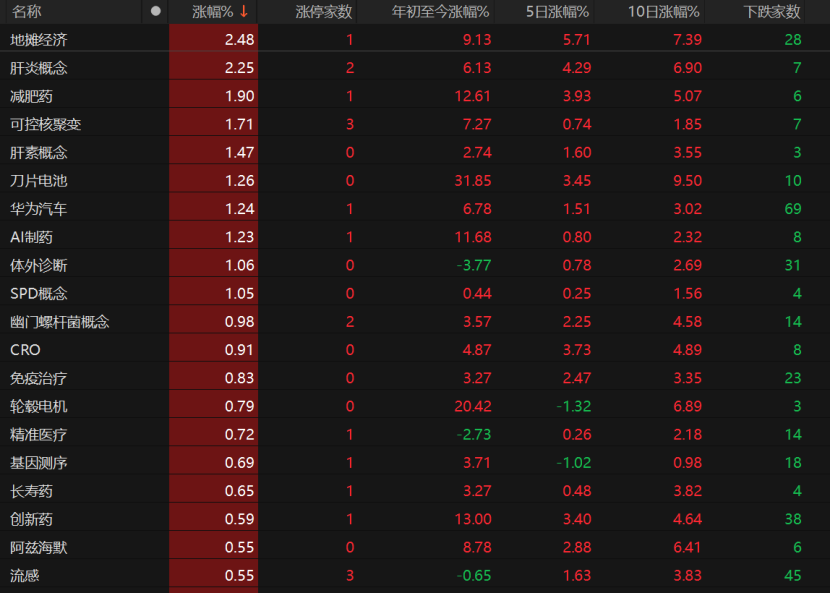This screenshot has height=593, width=830.
Task: Sort by 涨停家数 column header
Action: 323,12
